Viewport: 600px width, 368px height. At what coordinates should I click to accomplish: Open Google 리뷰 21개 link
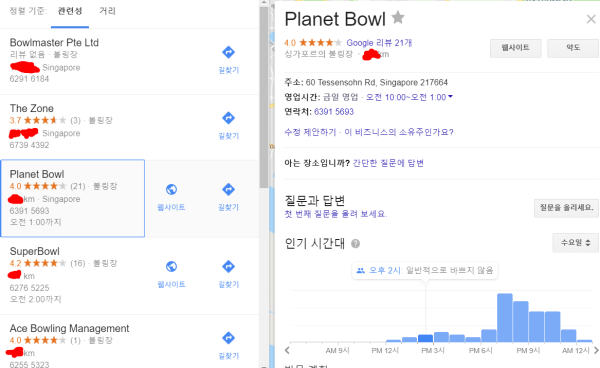tap(379, 43)
